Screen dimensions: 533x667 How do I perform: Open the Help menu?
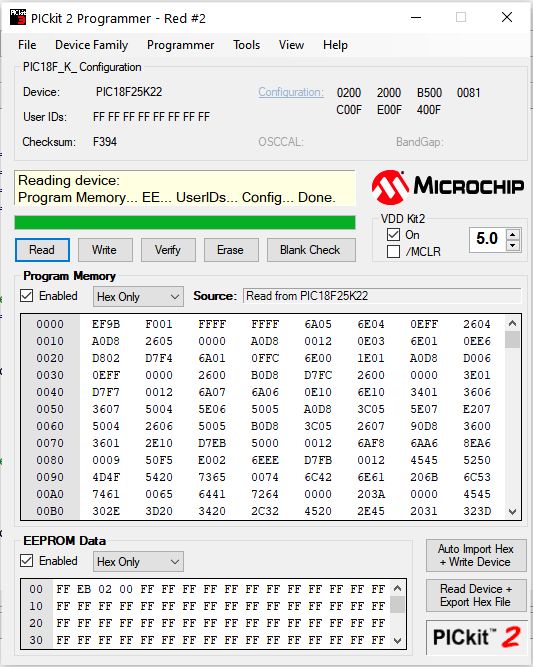click(x=335, y=45)
